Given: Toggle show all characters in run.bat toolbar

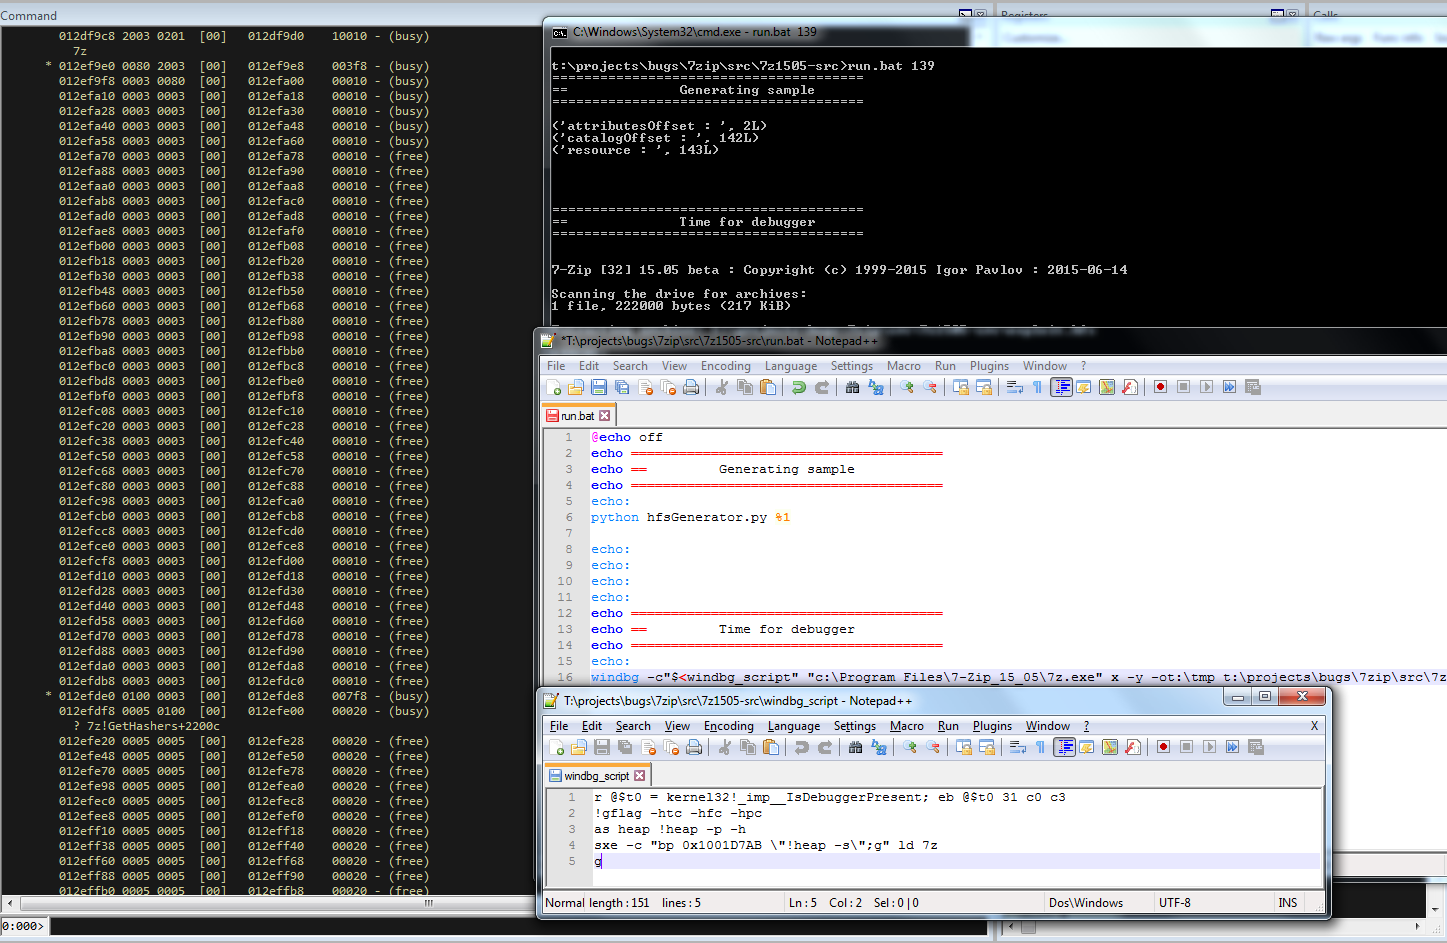Looking at the screenshot, I should click(1037, 387).
